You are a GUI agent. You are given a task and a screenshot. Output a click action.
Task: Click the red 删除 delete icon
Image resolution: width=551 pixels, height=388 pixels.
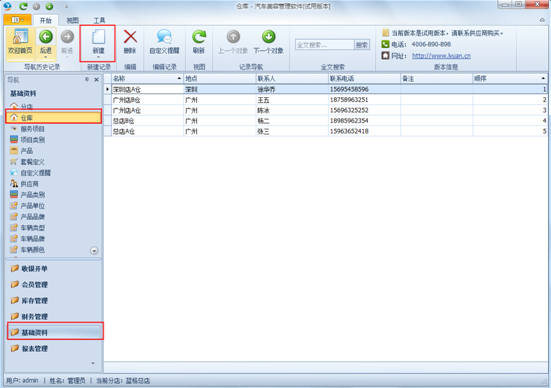[x=130, y=37]
